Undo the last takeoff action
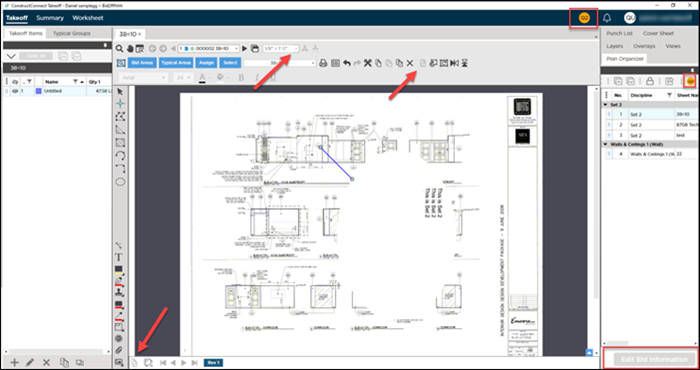This screenshot has height=370, width=700. click(x=347, y=63)
